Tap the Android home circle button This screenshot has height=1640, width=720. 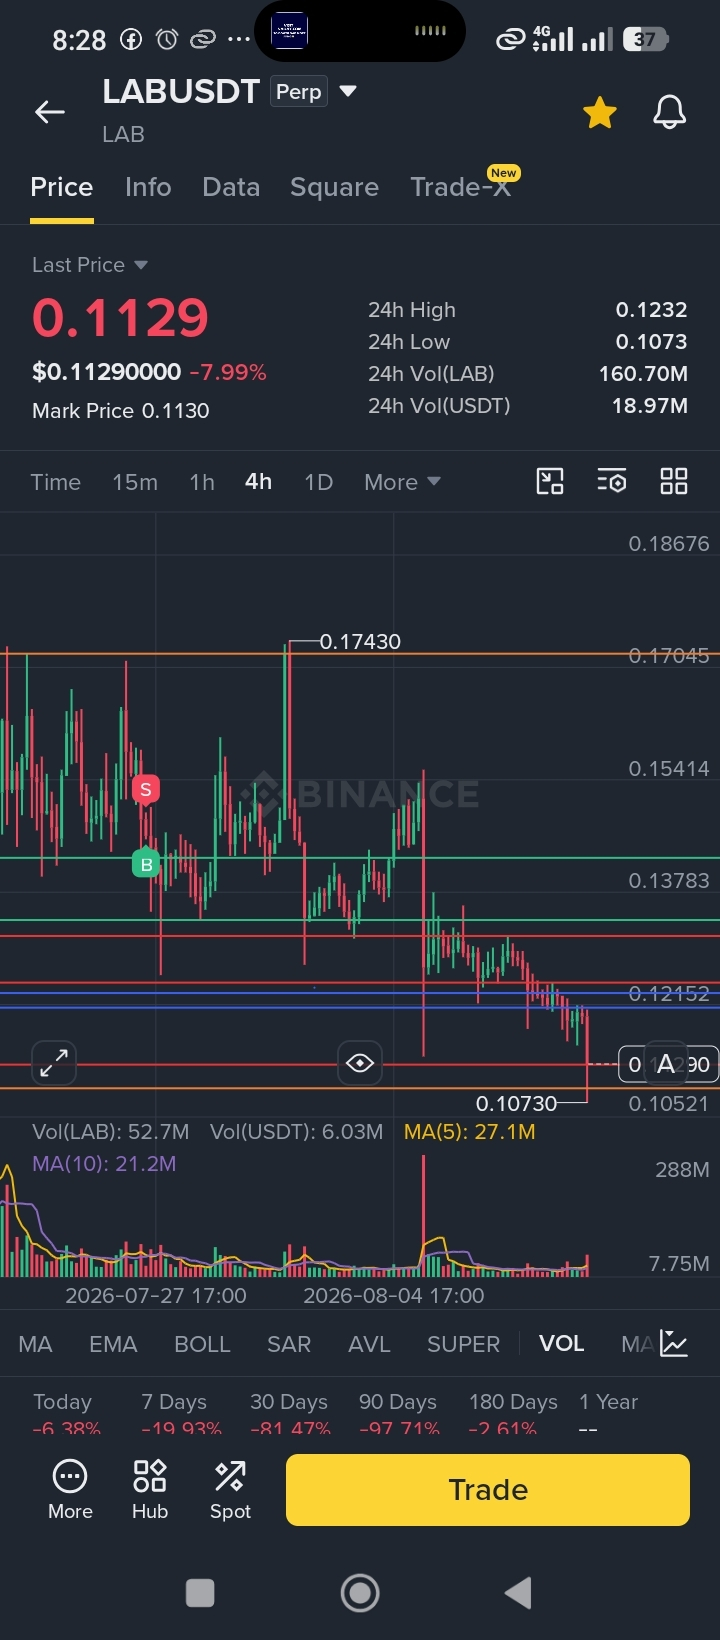pyautogui.click(x=360, y=1593)
